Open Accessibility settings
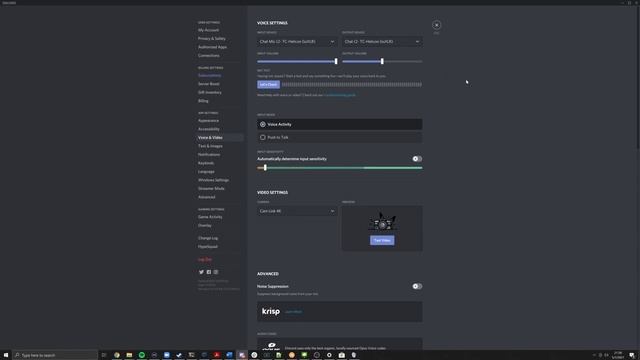640x360 pixels. (209, 129)
